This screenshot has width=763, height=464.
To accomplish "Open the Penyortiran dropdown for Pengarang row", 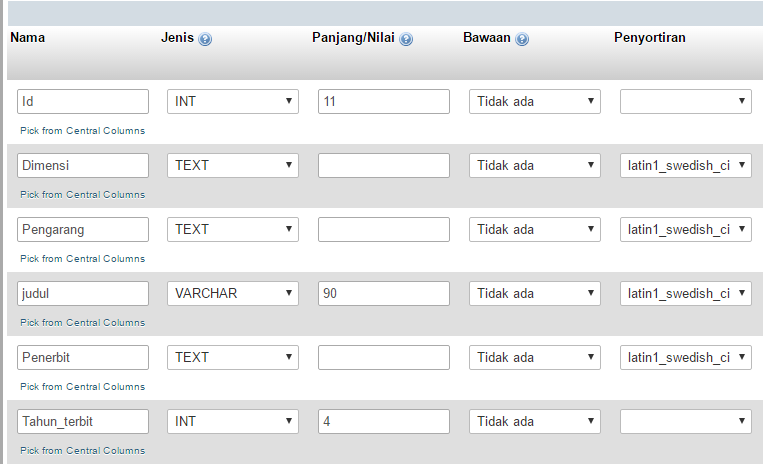I will click(x=685, y=229).
